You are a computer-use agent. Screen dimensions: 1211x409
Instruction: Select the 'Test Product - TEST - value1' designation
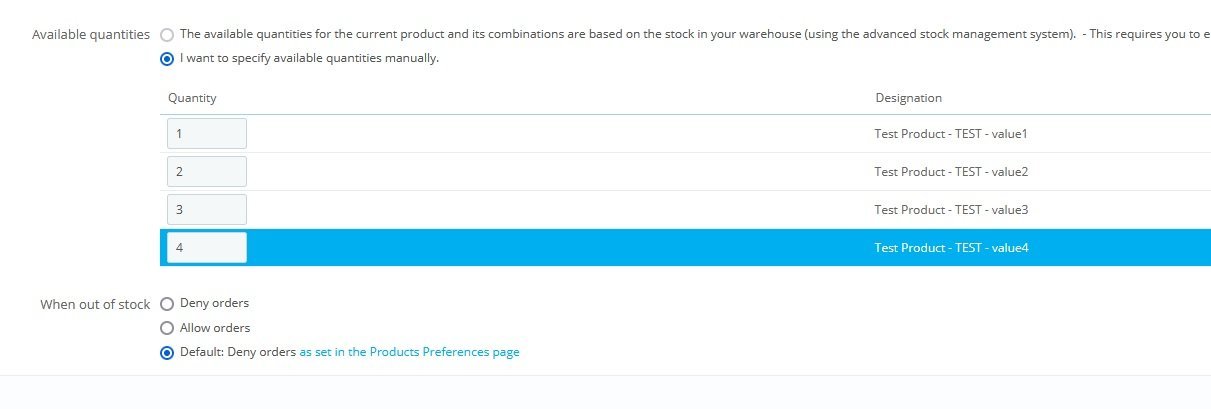951,134
